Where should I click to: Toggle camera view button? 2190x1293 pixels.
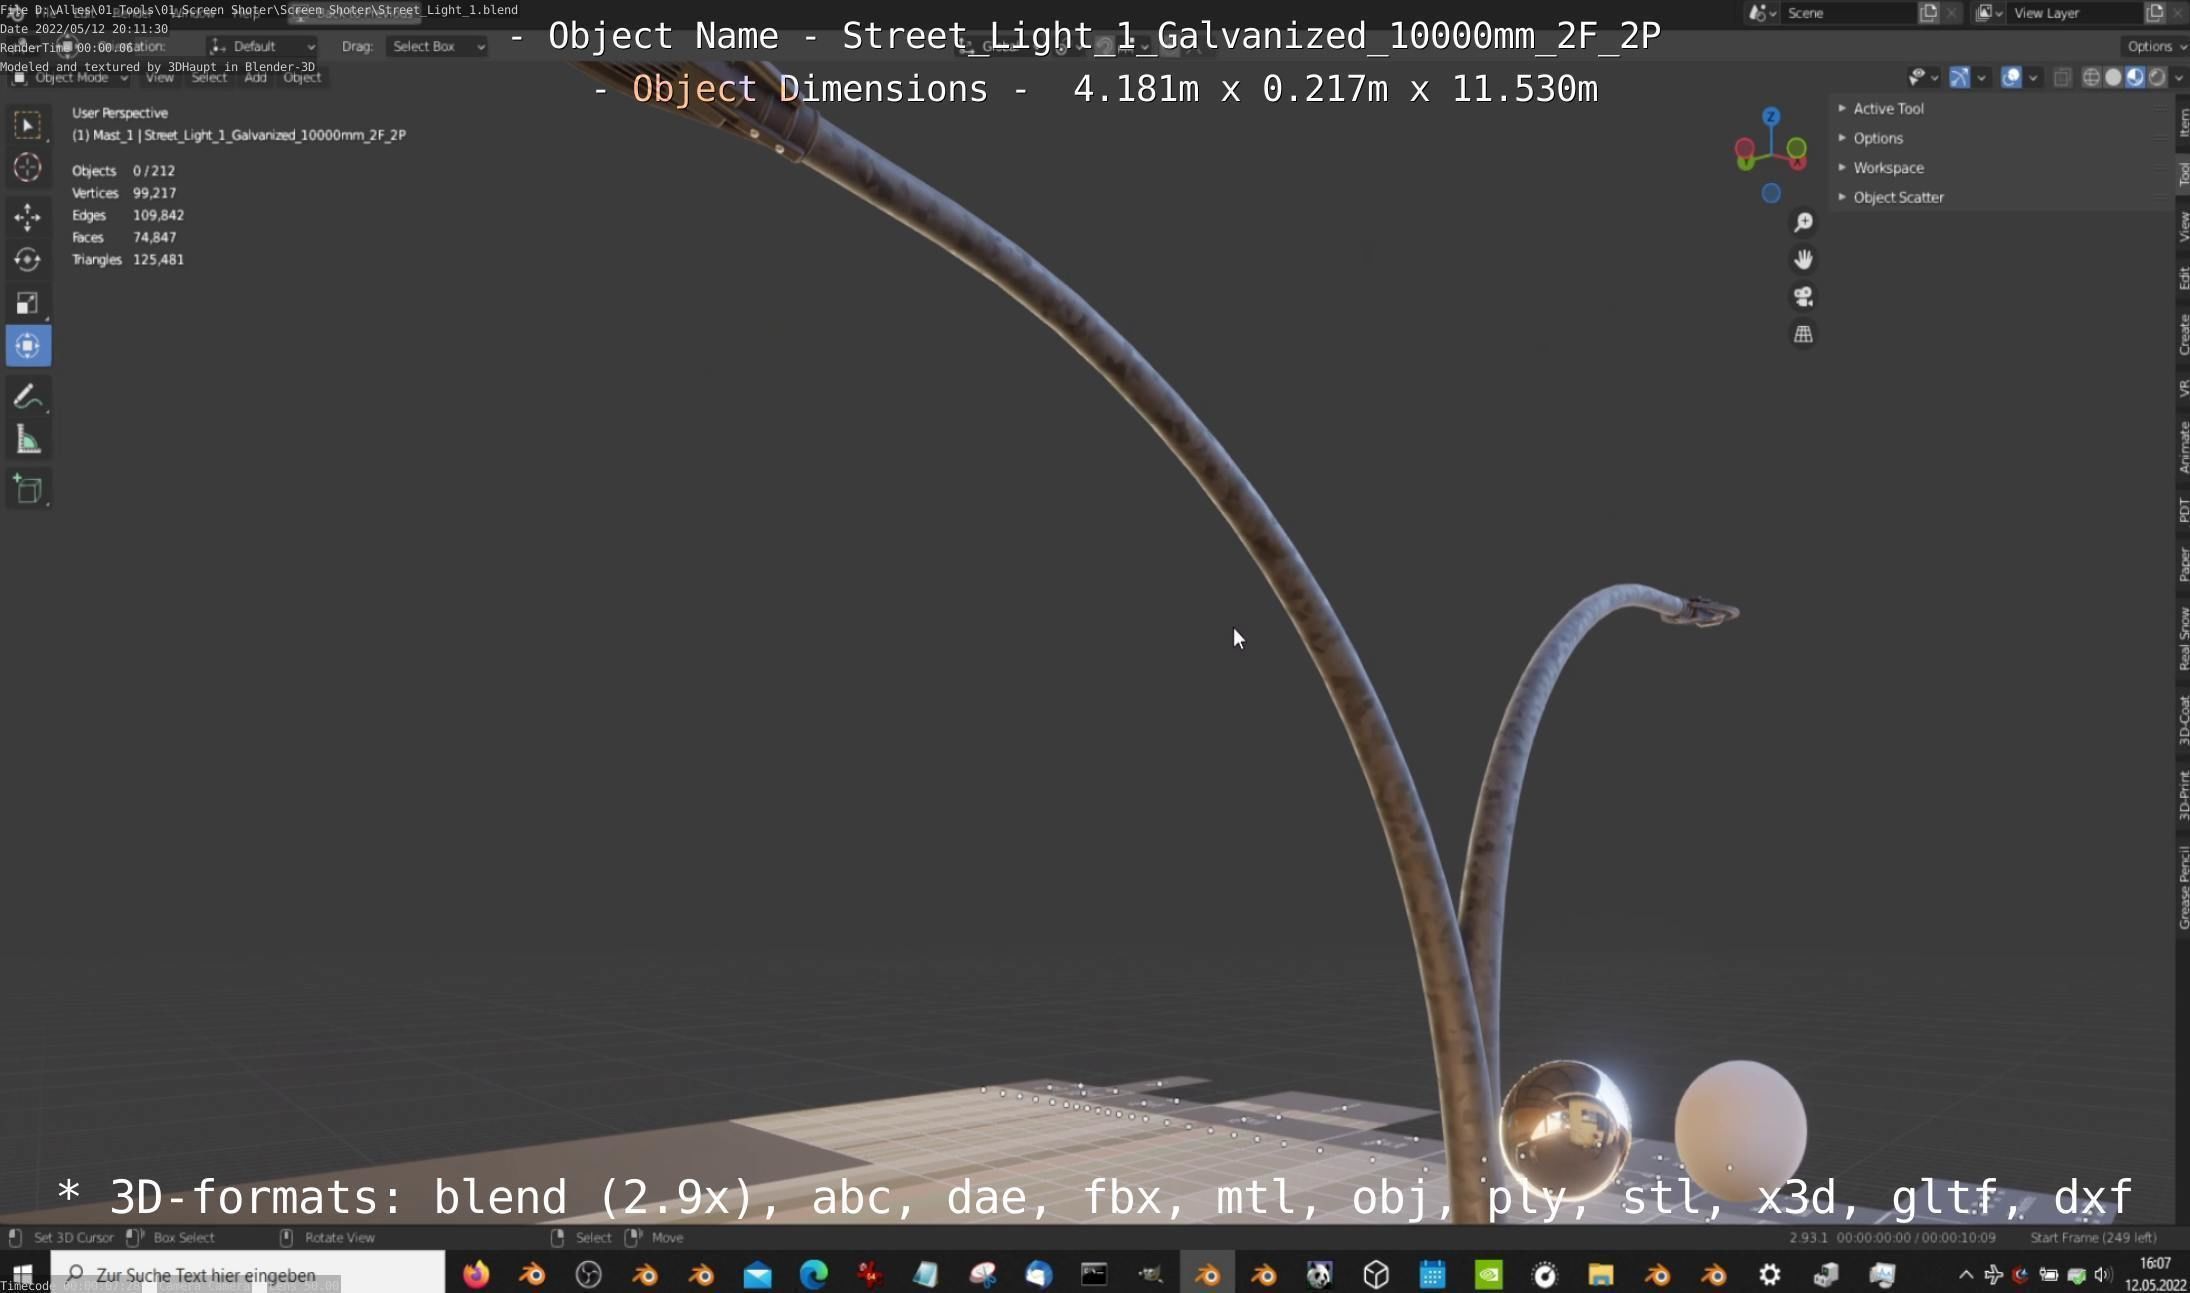coord(1803,297)
